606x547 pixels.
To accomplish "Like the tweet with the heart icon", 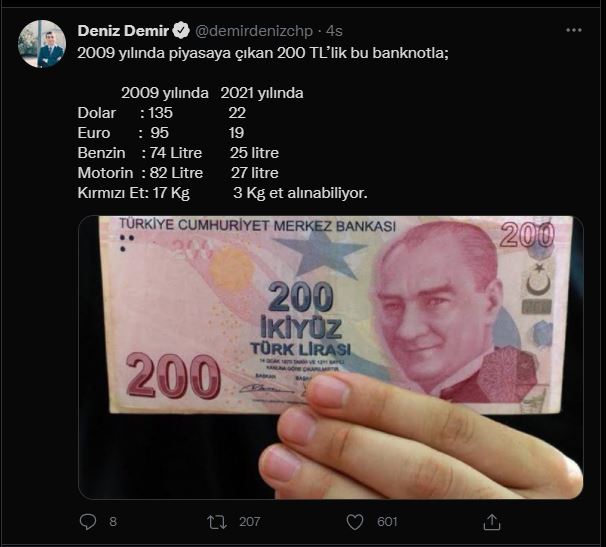I will pyautogui.click(x=354, y=522).
